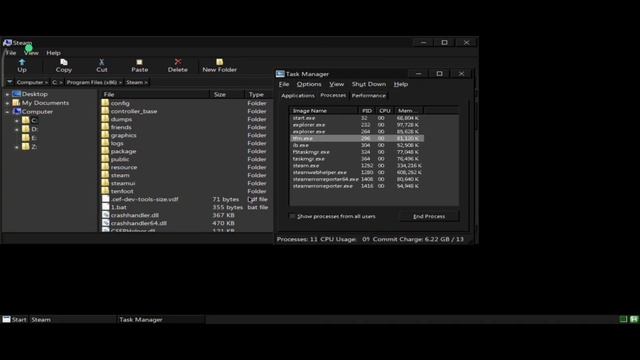Click the Start menu flag icon
This screenshot has width=640, height=360.
(x=7, y=319)
